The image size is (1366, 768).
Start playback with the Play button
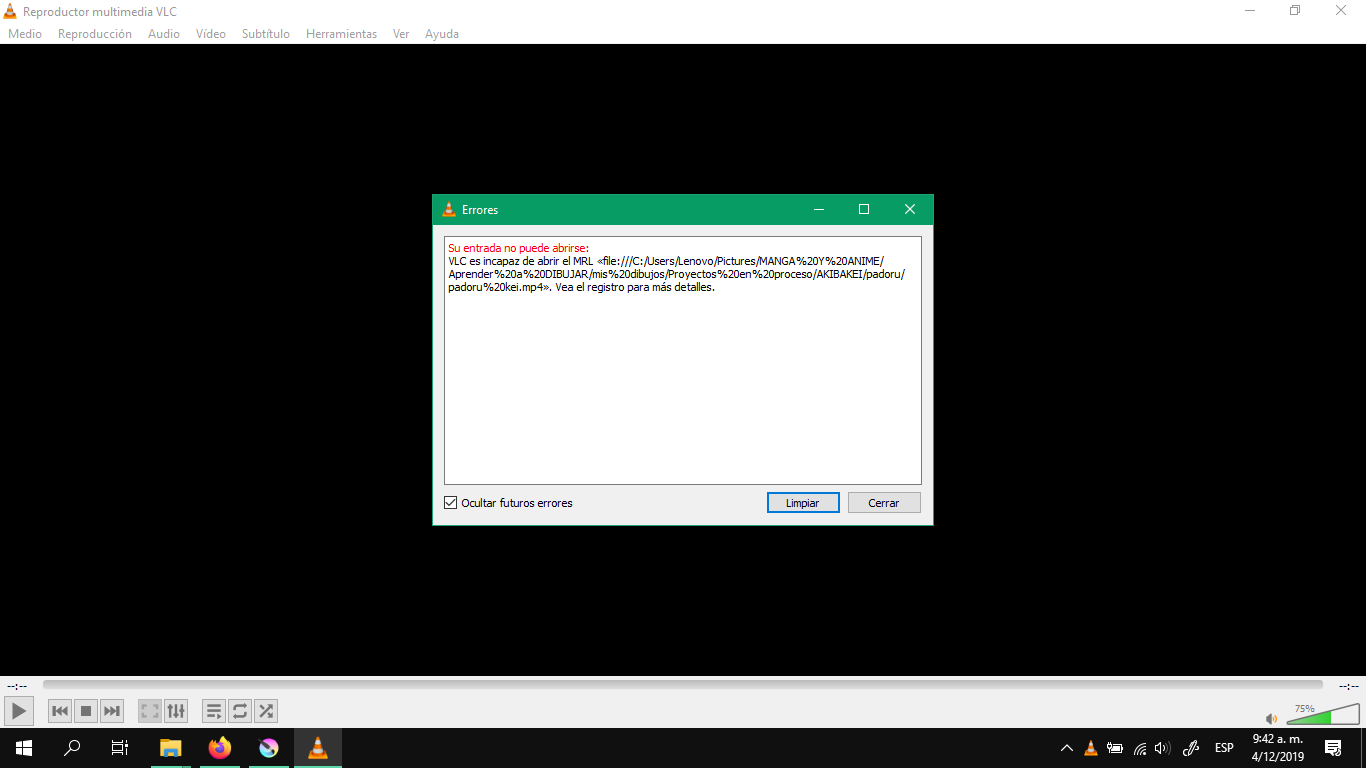19,711
